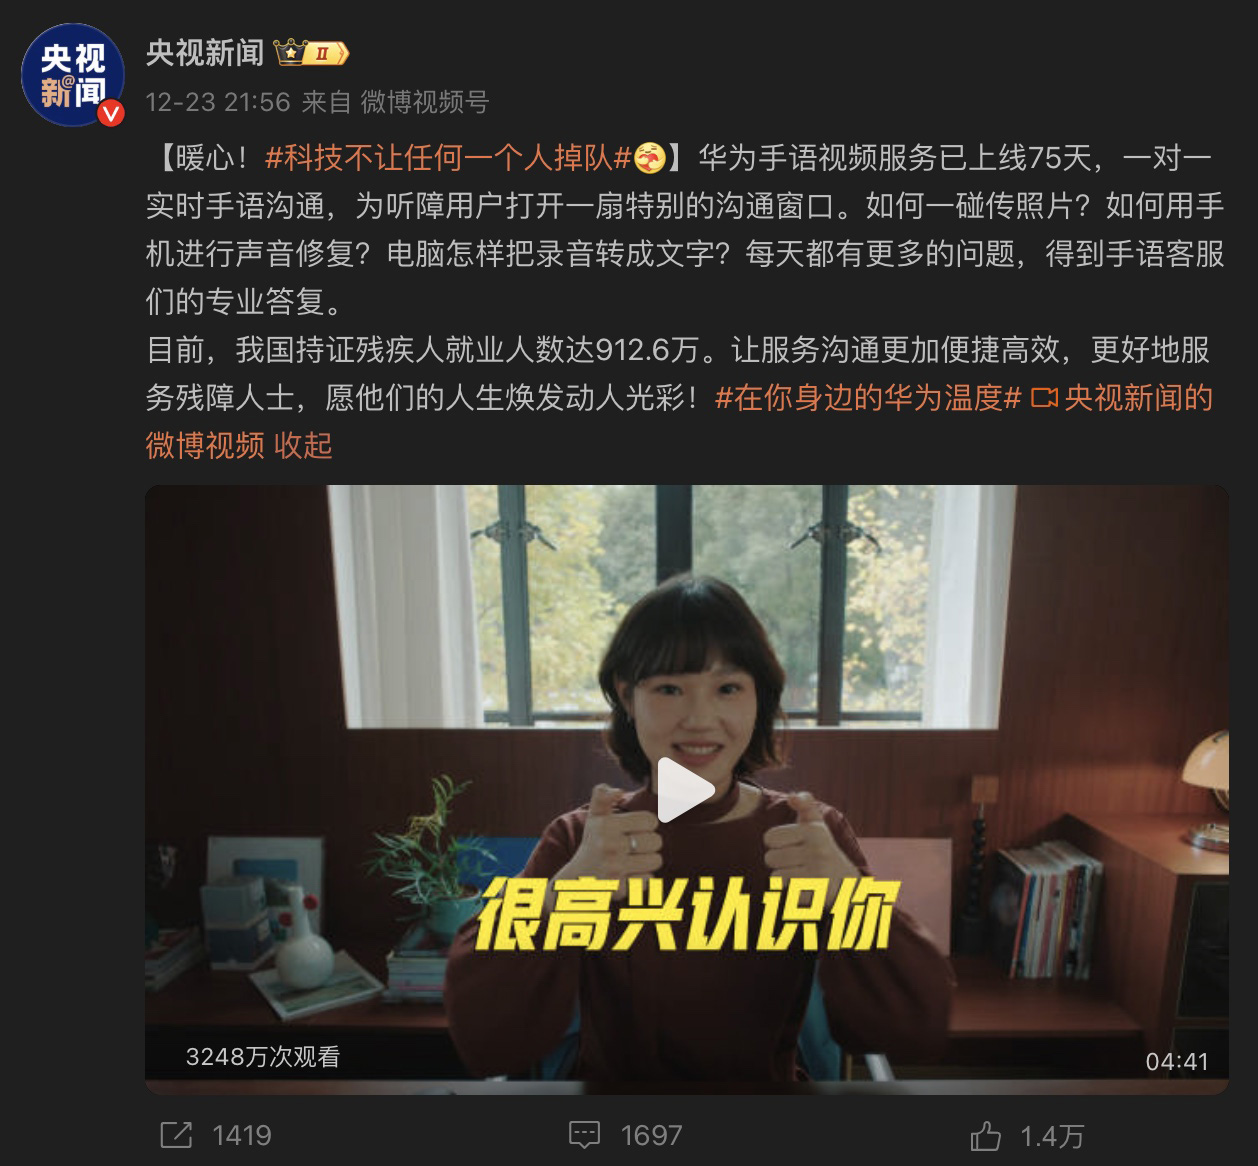Like the post with thumbs-up icon
The height and width of the screenshot is (1166, 1258).
[x=986, y=1135]
